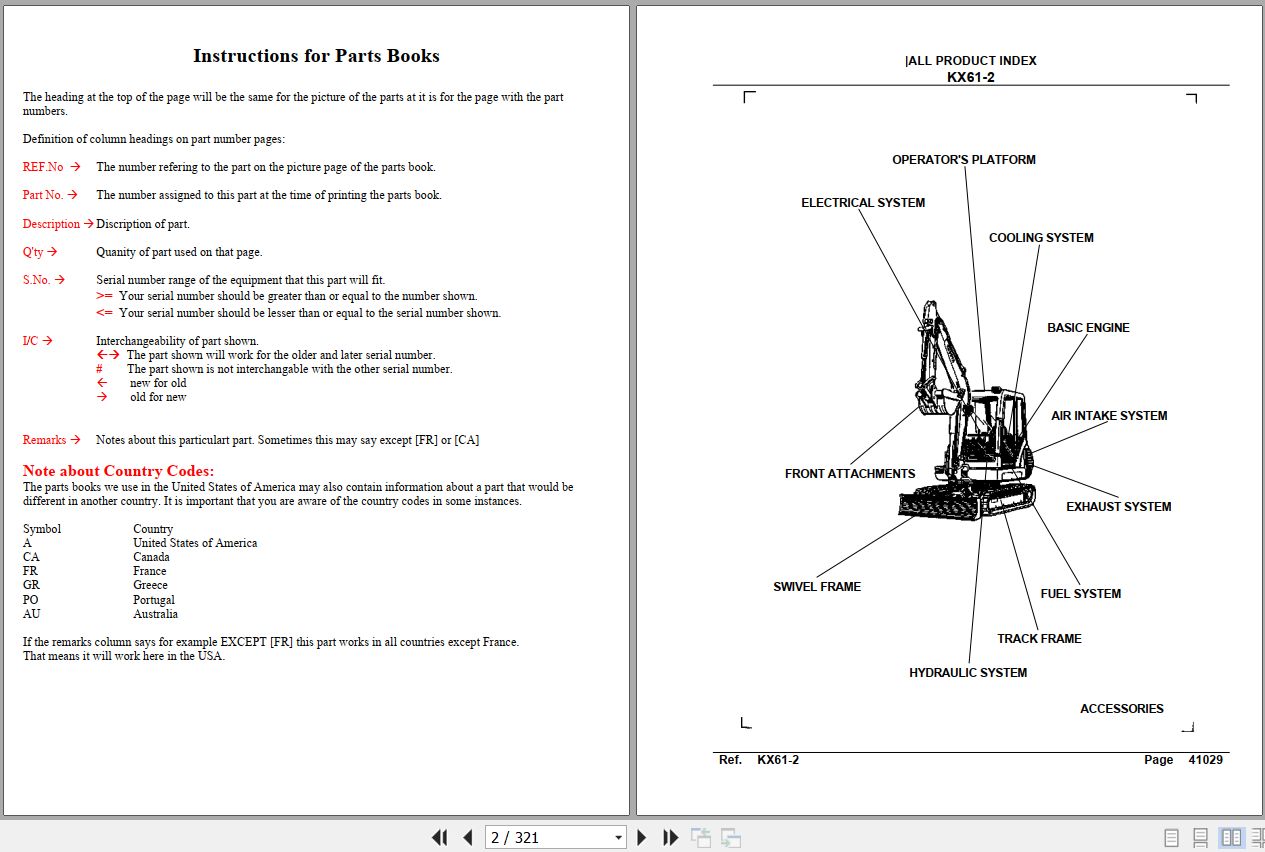Advance to the next page

641,837
